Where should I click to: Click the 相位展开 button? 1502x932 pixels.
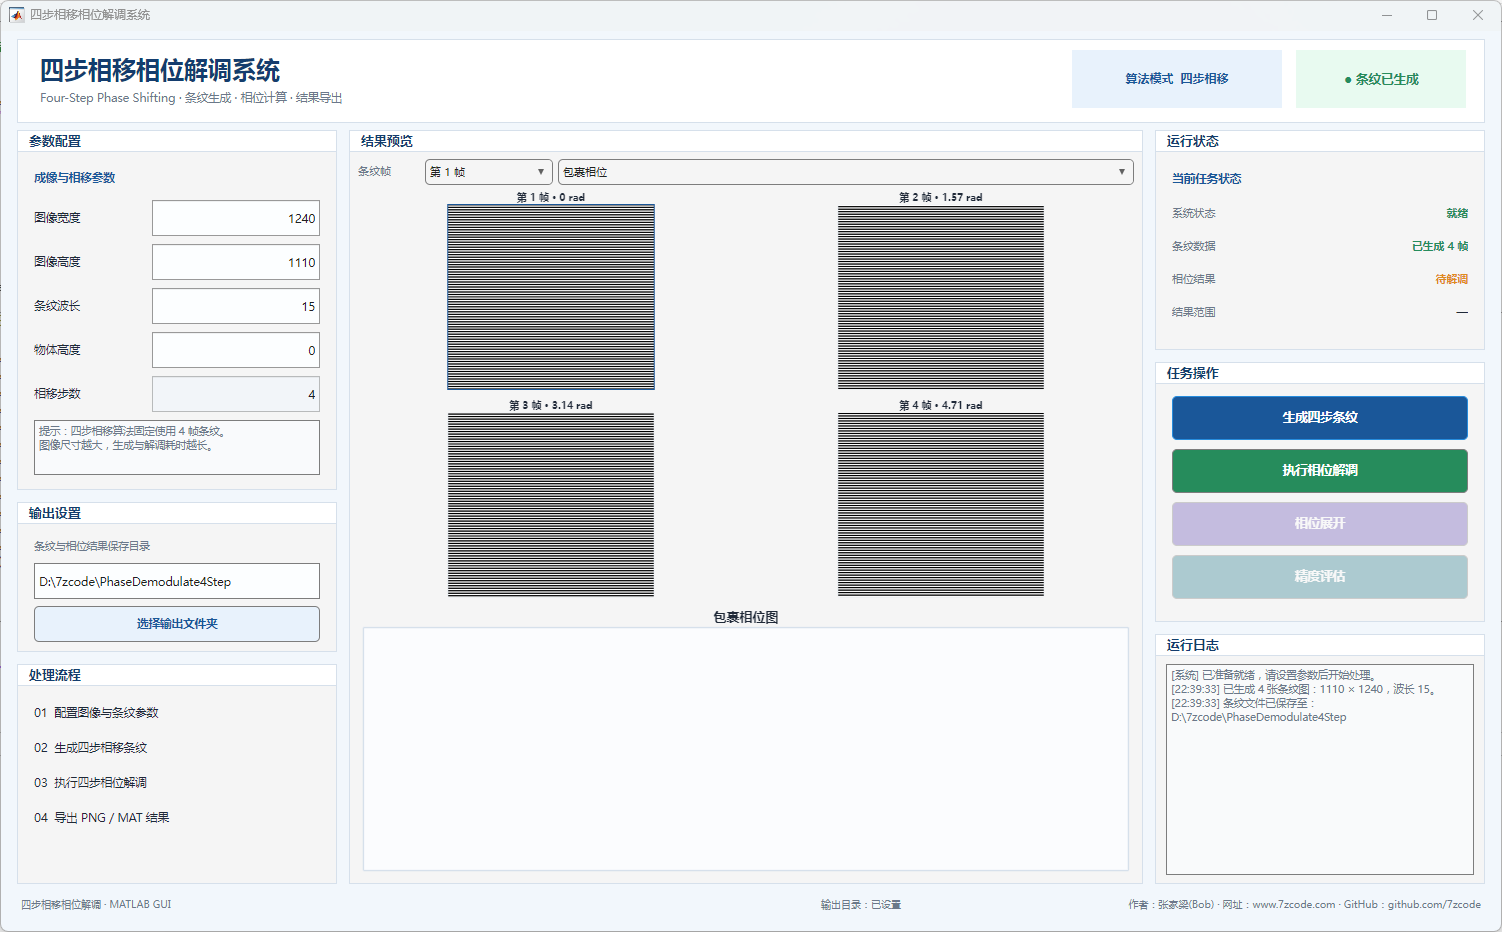pyautogui.click(x=1320, y=524)
